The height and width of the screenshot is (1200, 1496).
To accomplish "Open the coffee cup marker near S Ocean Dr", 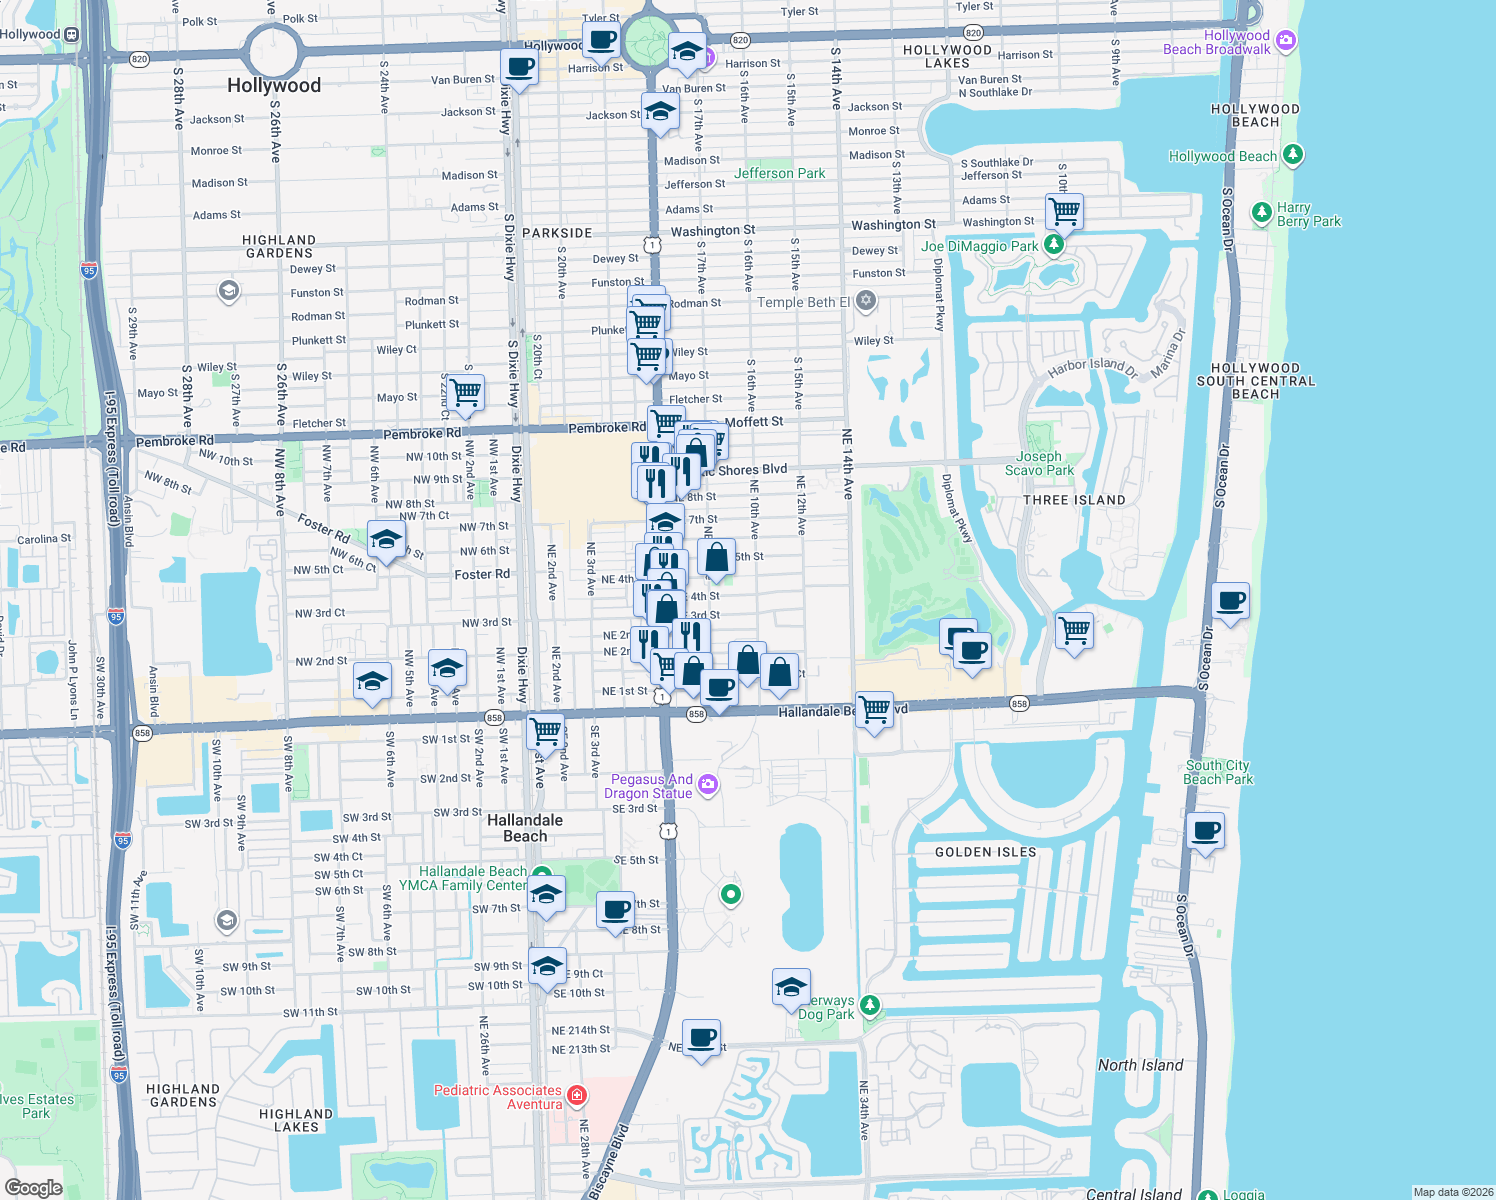I will coord(1230,602).
